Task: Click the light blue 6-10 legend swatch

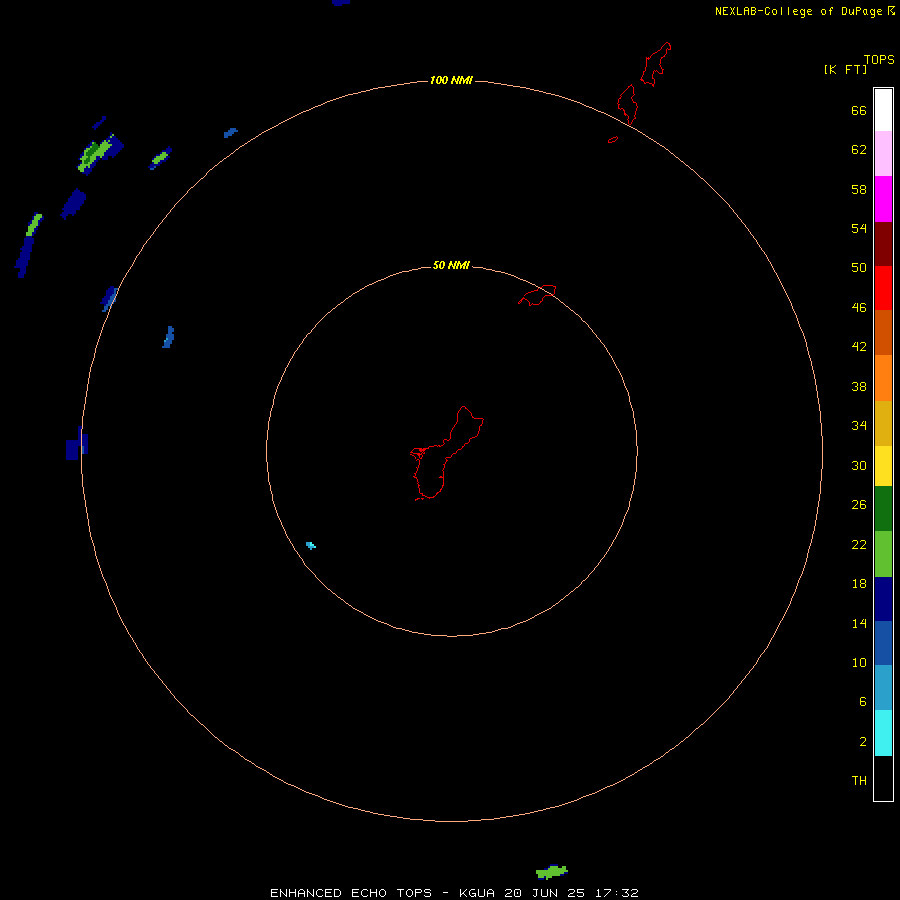Action: pos(883,688)
